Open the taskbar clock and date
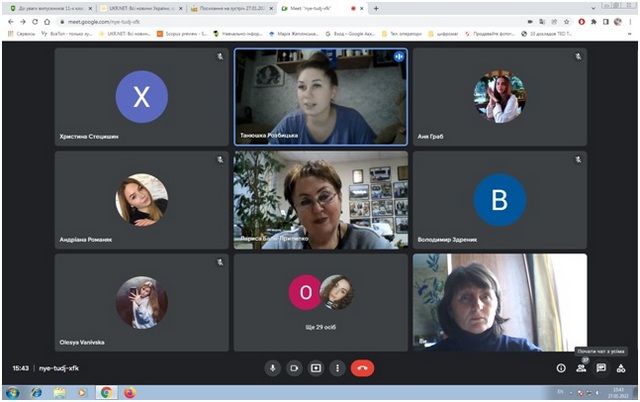The height and width of the screenshot is (402, 640). coord(618,393)
